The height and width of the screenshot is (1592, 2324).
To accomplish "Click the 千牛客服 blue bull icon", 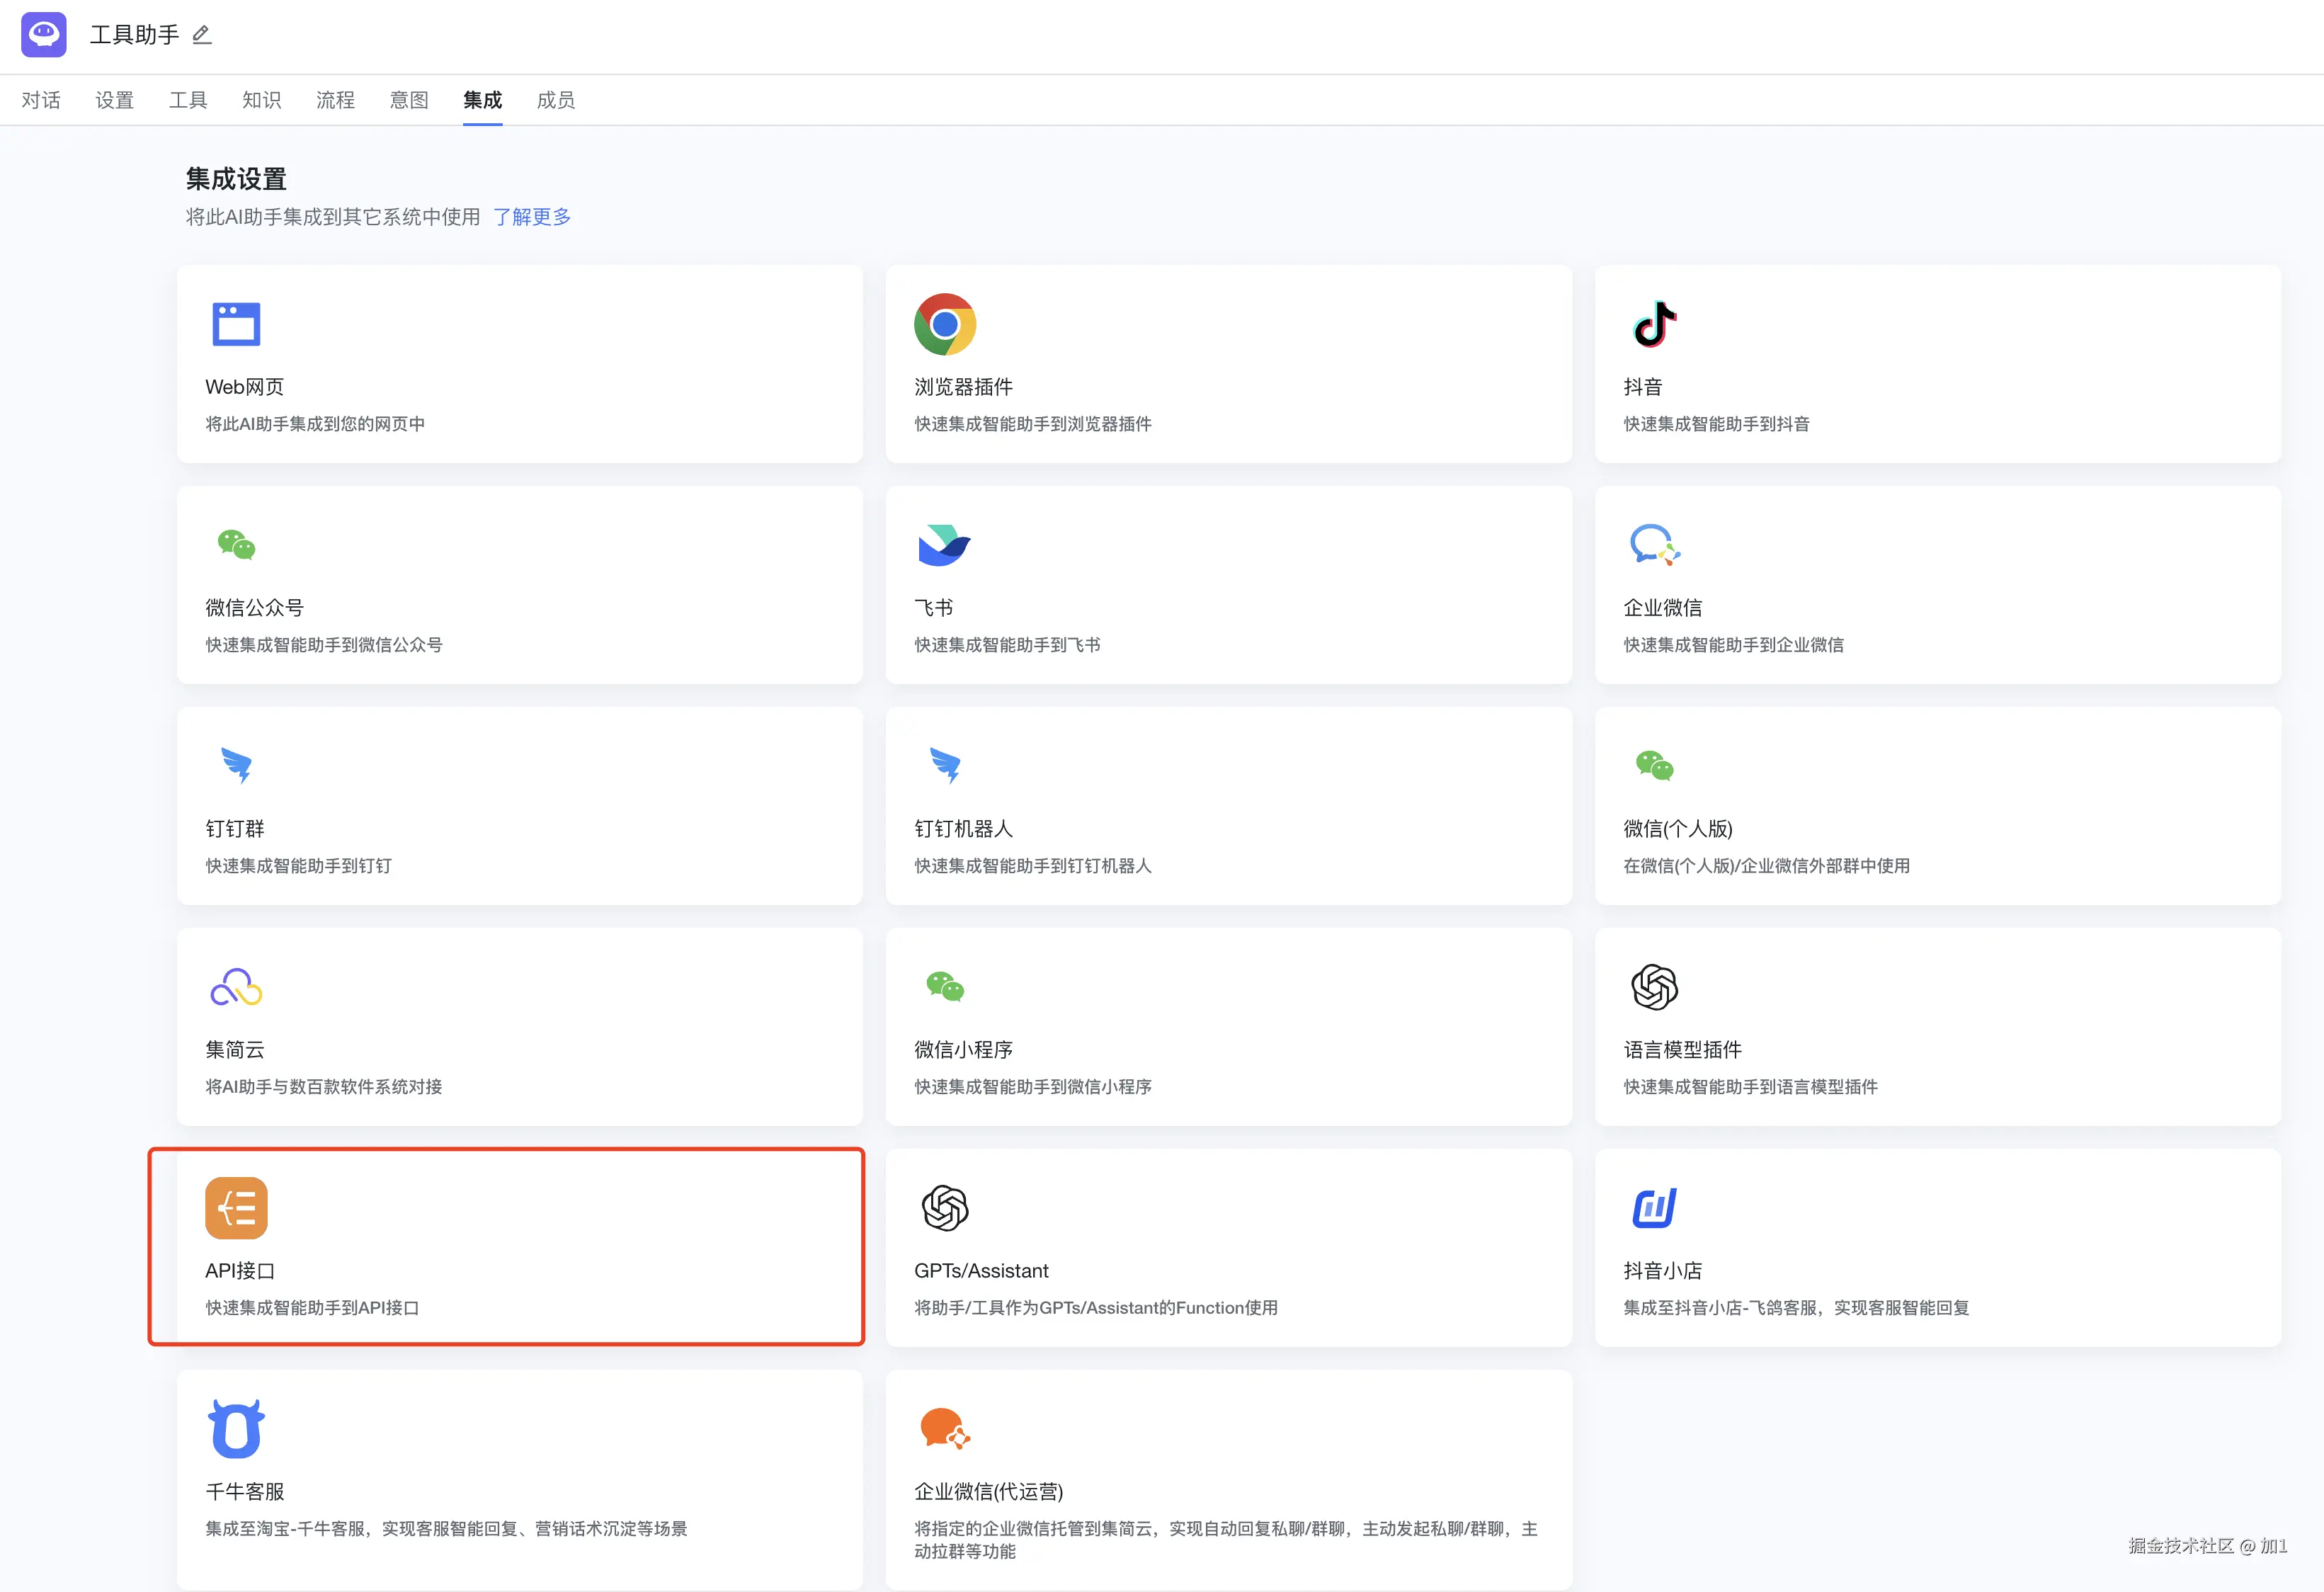I will 236,1428.
